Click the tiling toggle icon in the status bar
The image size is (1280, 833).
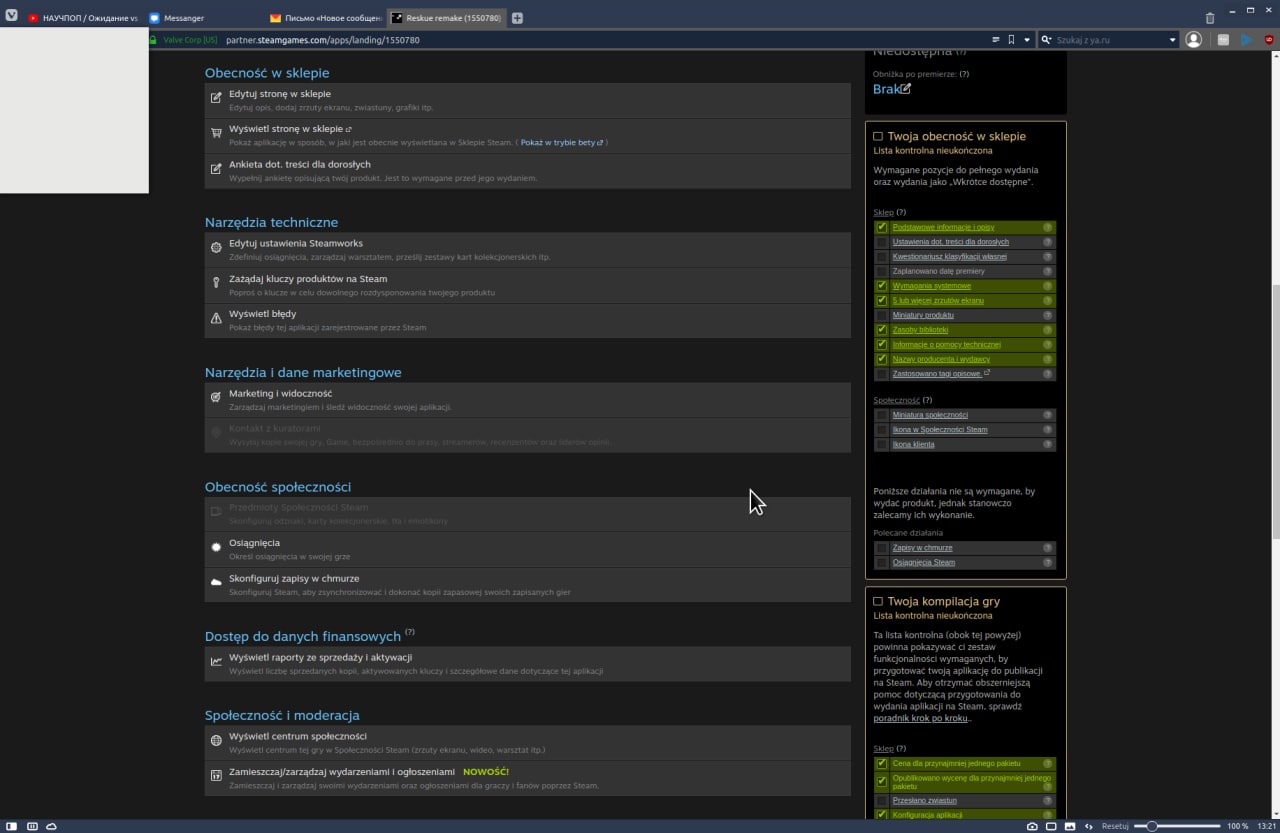(1051, 826)
